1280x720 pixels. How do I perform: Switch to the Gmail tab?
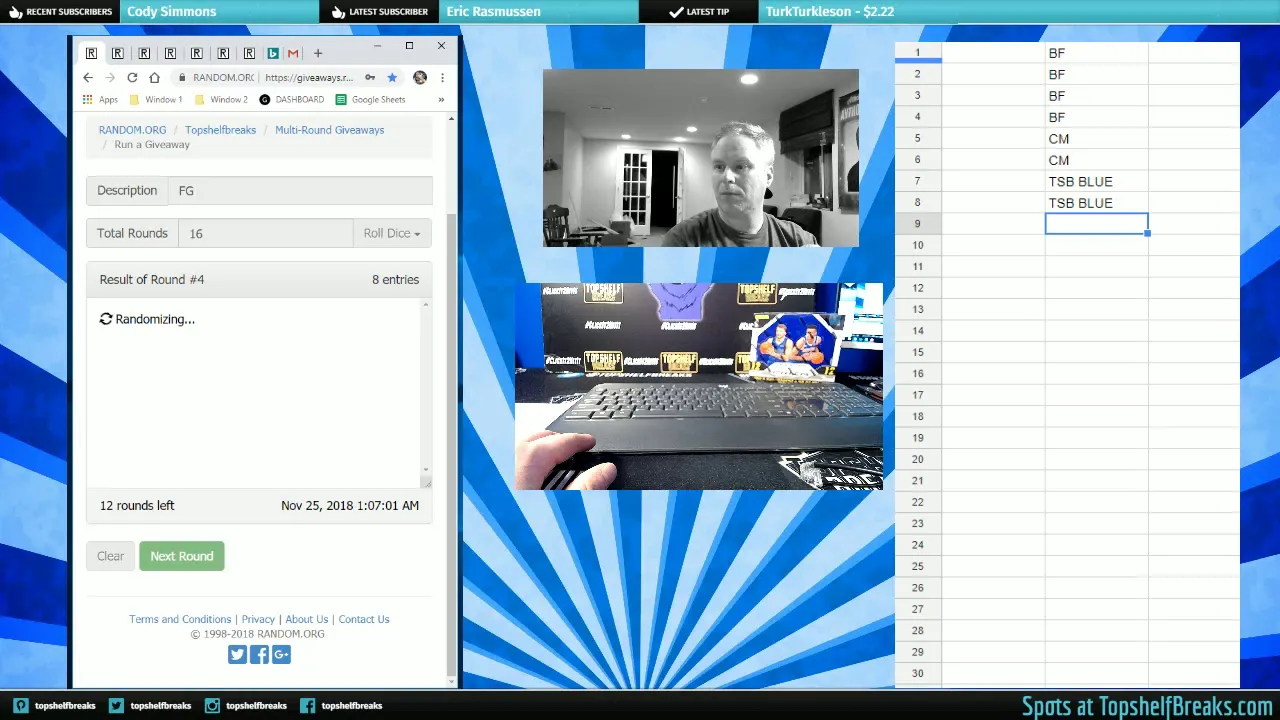pos(293,53)
